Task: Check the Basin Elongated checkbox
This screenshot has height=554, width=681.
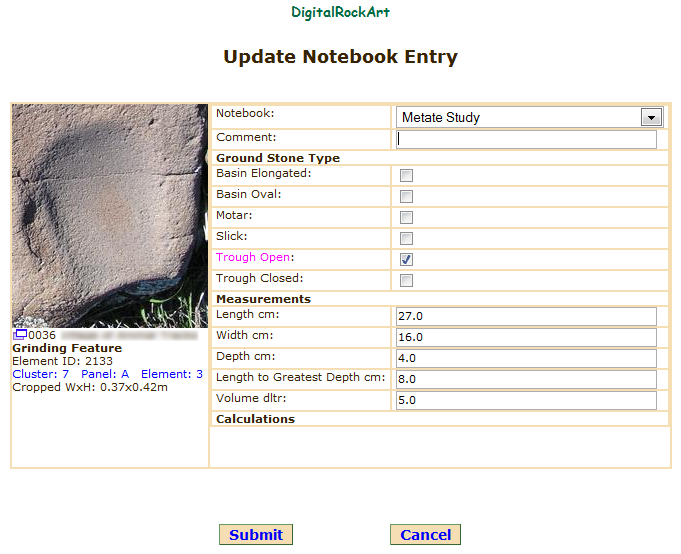Action: tap(407, 175)
